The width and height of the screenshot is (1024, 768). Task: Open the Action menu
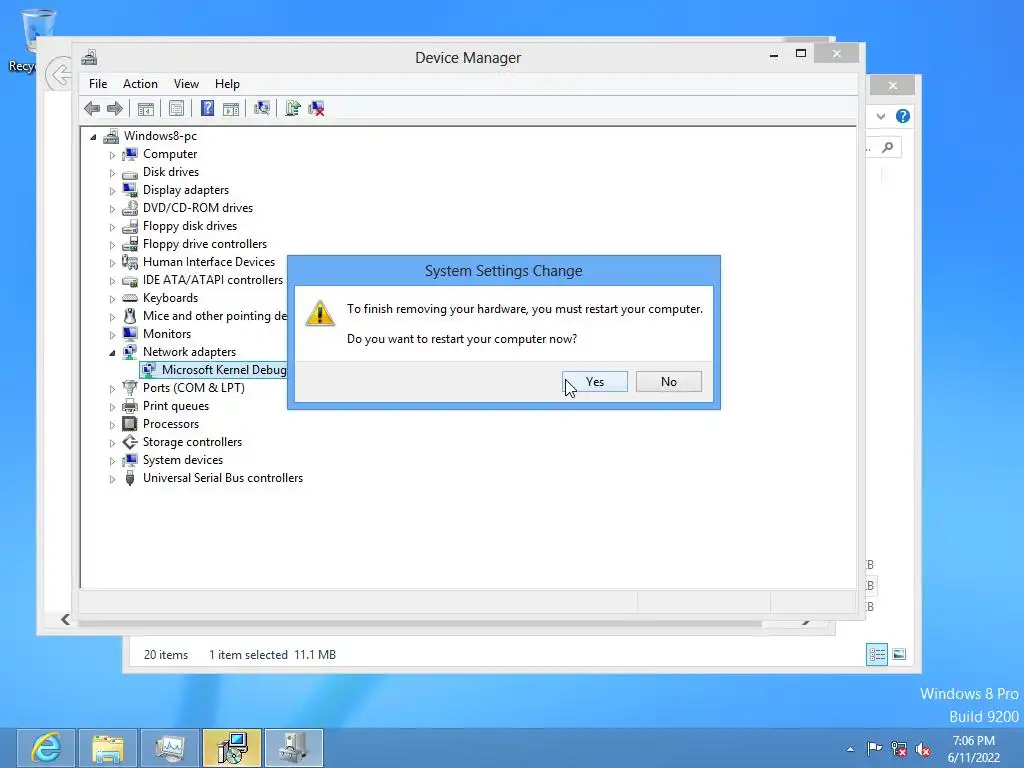pos(140,84)
